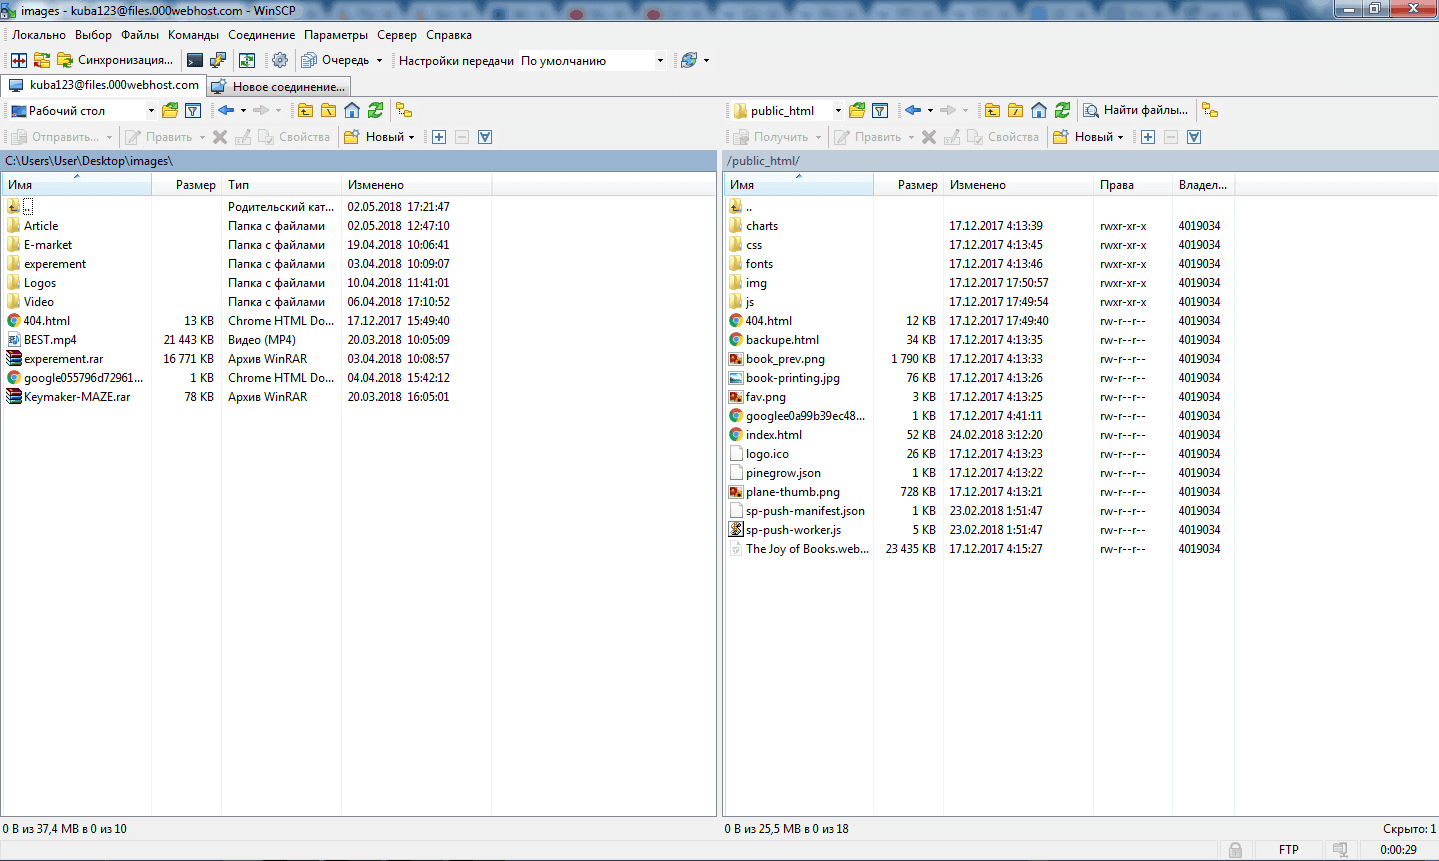Select local file Keymaker-MAZE.rar
The width and height of the screenshot is (1439, 861).
[77, 397]
